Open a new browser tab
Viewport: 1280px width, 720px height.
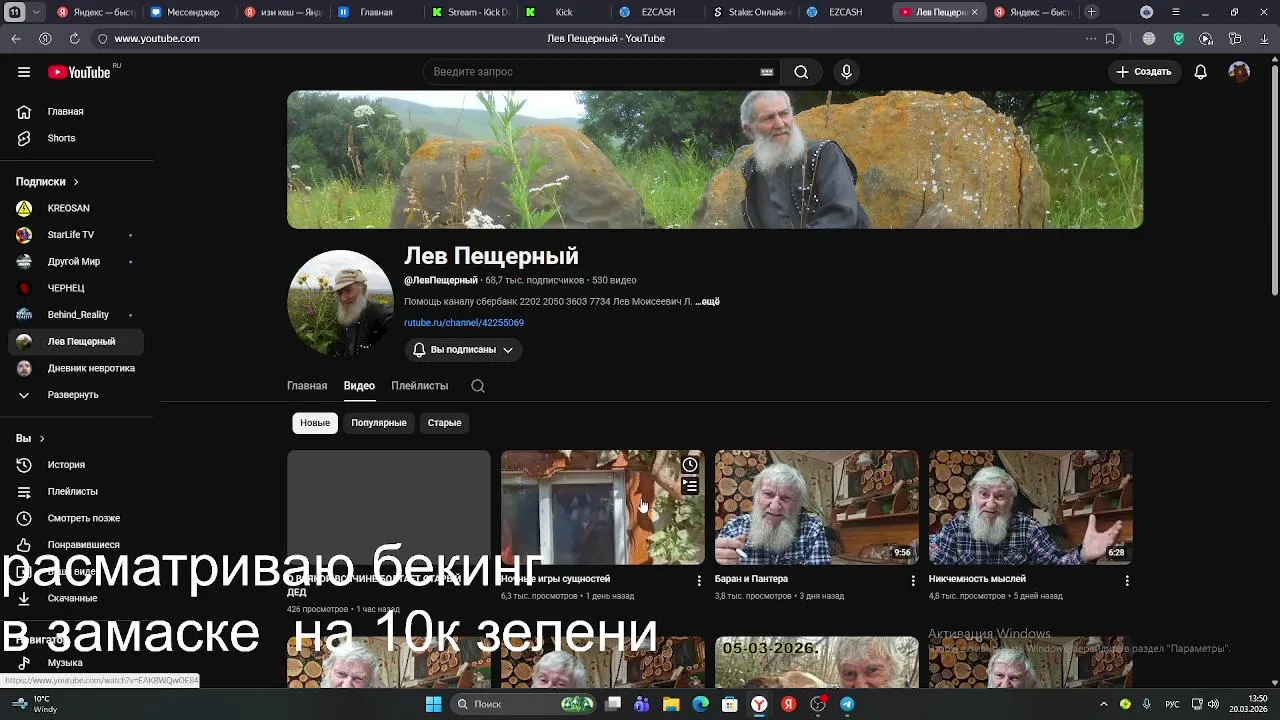pyautogui.click(x=1091, y=12)
